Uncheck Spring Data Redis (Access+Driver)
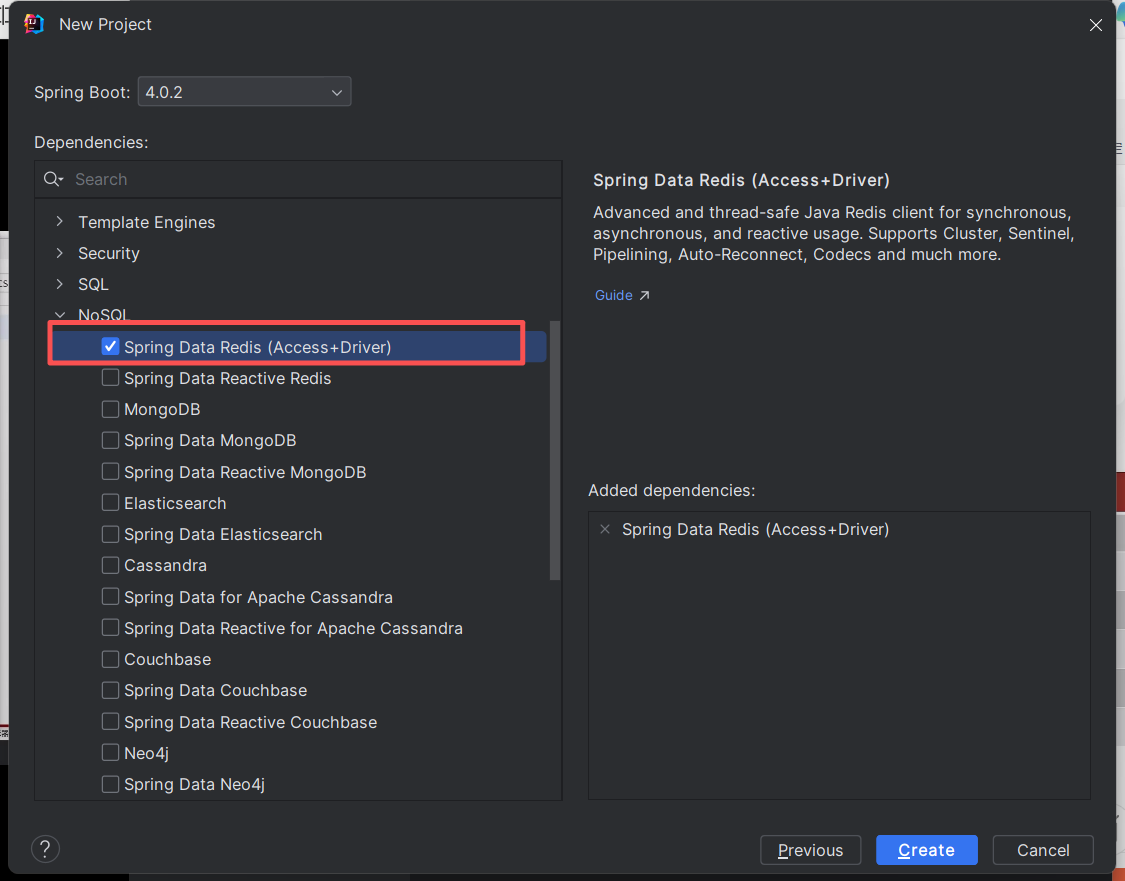Screen dimensions: 1125x881 [x=110, y=347]
